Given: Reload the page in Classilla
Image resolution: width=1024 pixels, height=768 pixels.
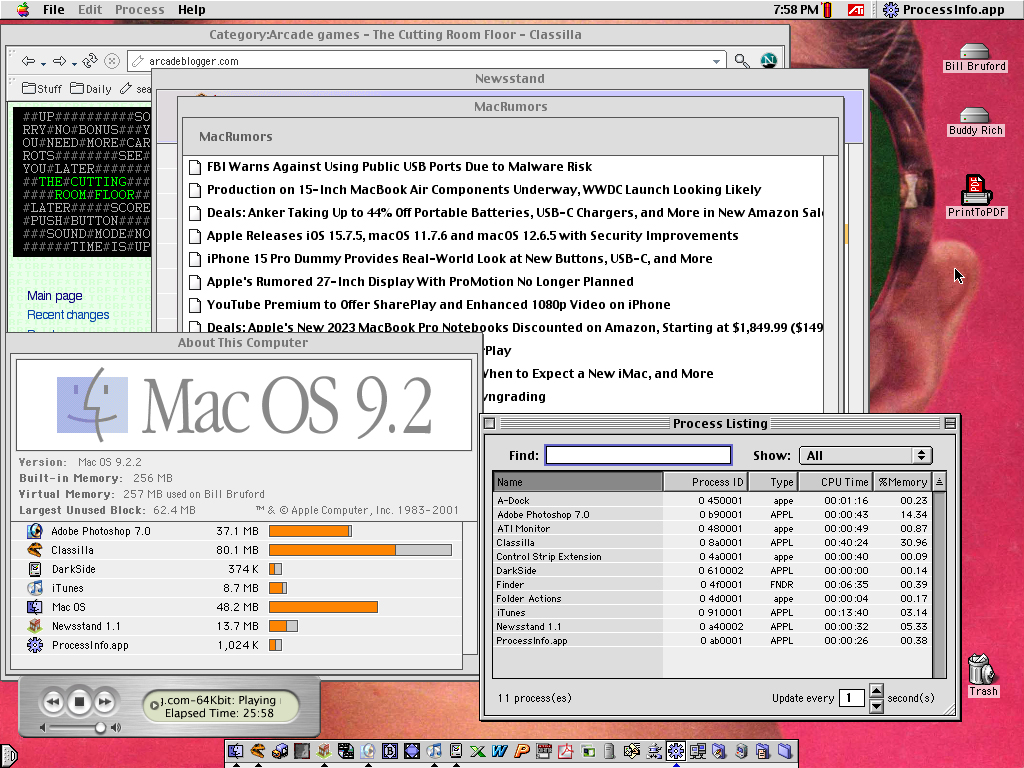Looking at the screenshot, I should click(x=89, y=61).
